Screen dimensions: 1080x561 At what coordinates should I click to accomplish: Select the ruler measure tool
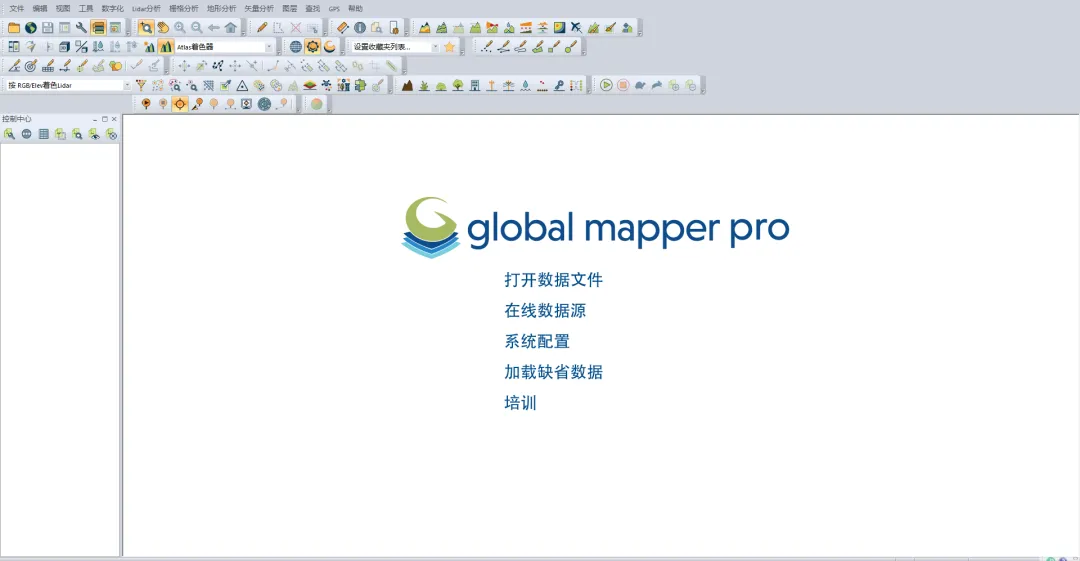[343, 28]
